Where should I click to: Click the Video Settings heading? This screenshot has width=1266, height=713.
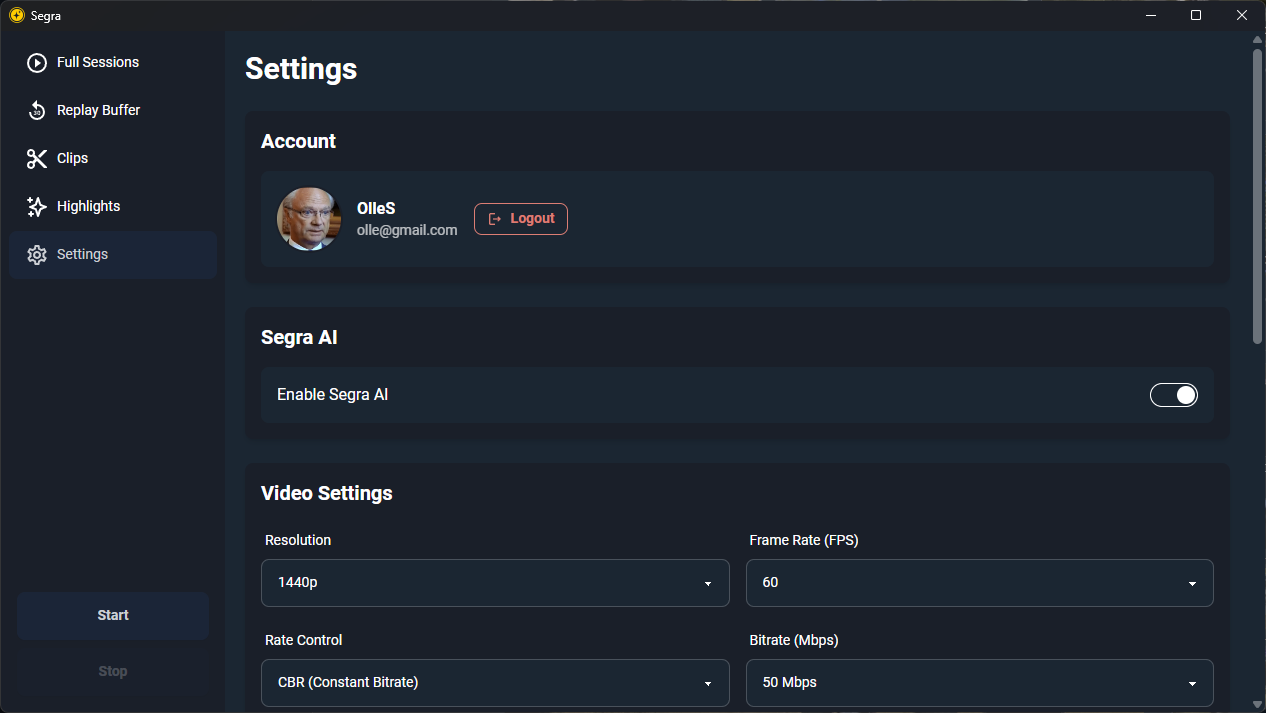pos(327,493)
